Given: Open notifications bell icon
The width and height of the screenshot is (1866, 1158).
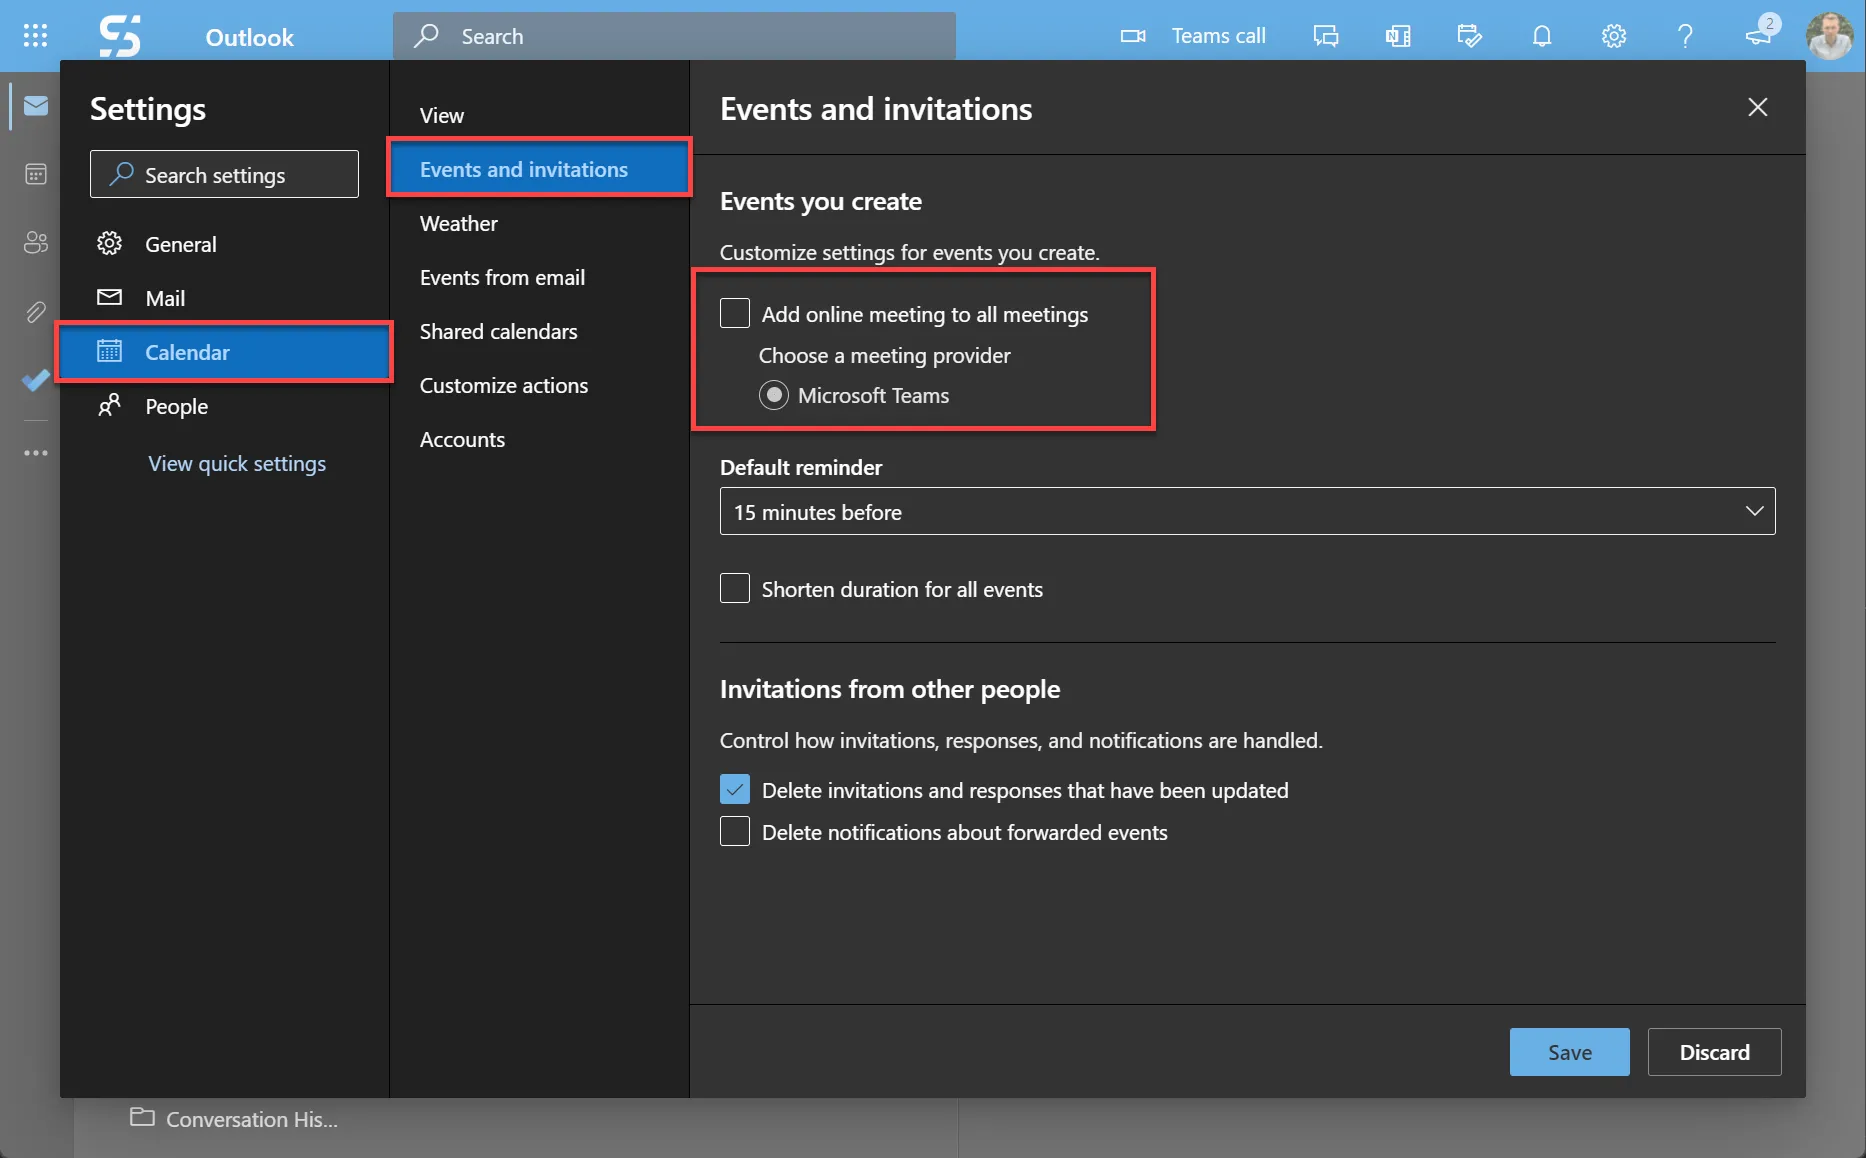Looking at the screenshot, I should tap(1542, 36).
